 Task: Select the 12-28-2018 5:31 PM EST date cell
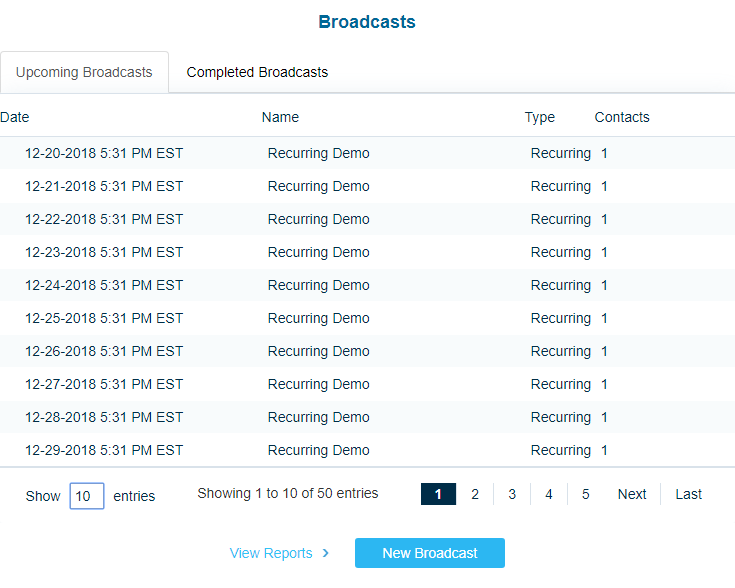[x=104, y=417]
